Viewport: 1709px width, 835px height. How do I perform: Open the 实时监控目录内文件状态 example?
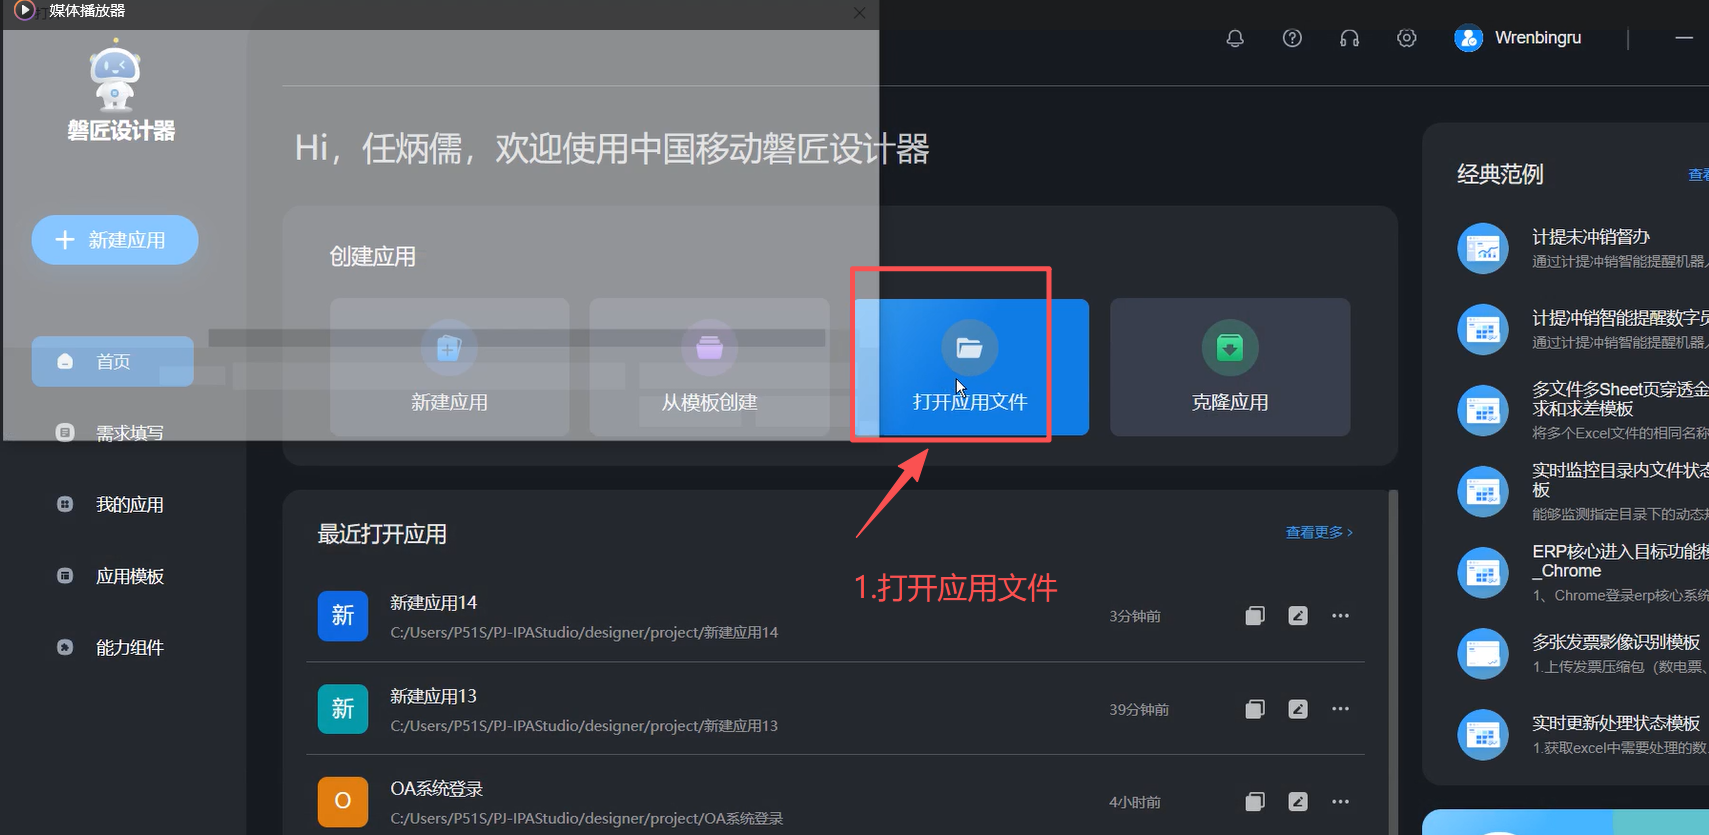[x=1620, y=480]
